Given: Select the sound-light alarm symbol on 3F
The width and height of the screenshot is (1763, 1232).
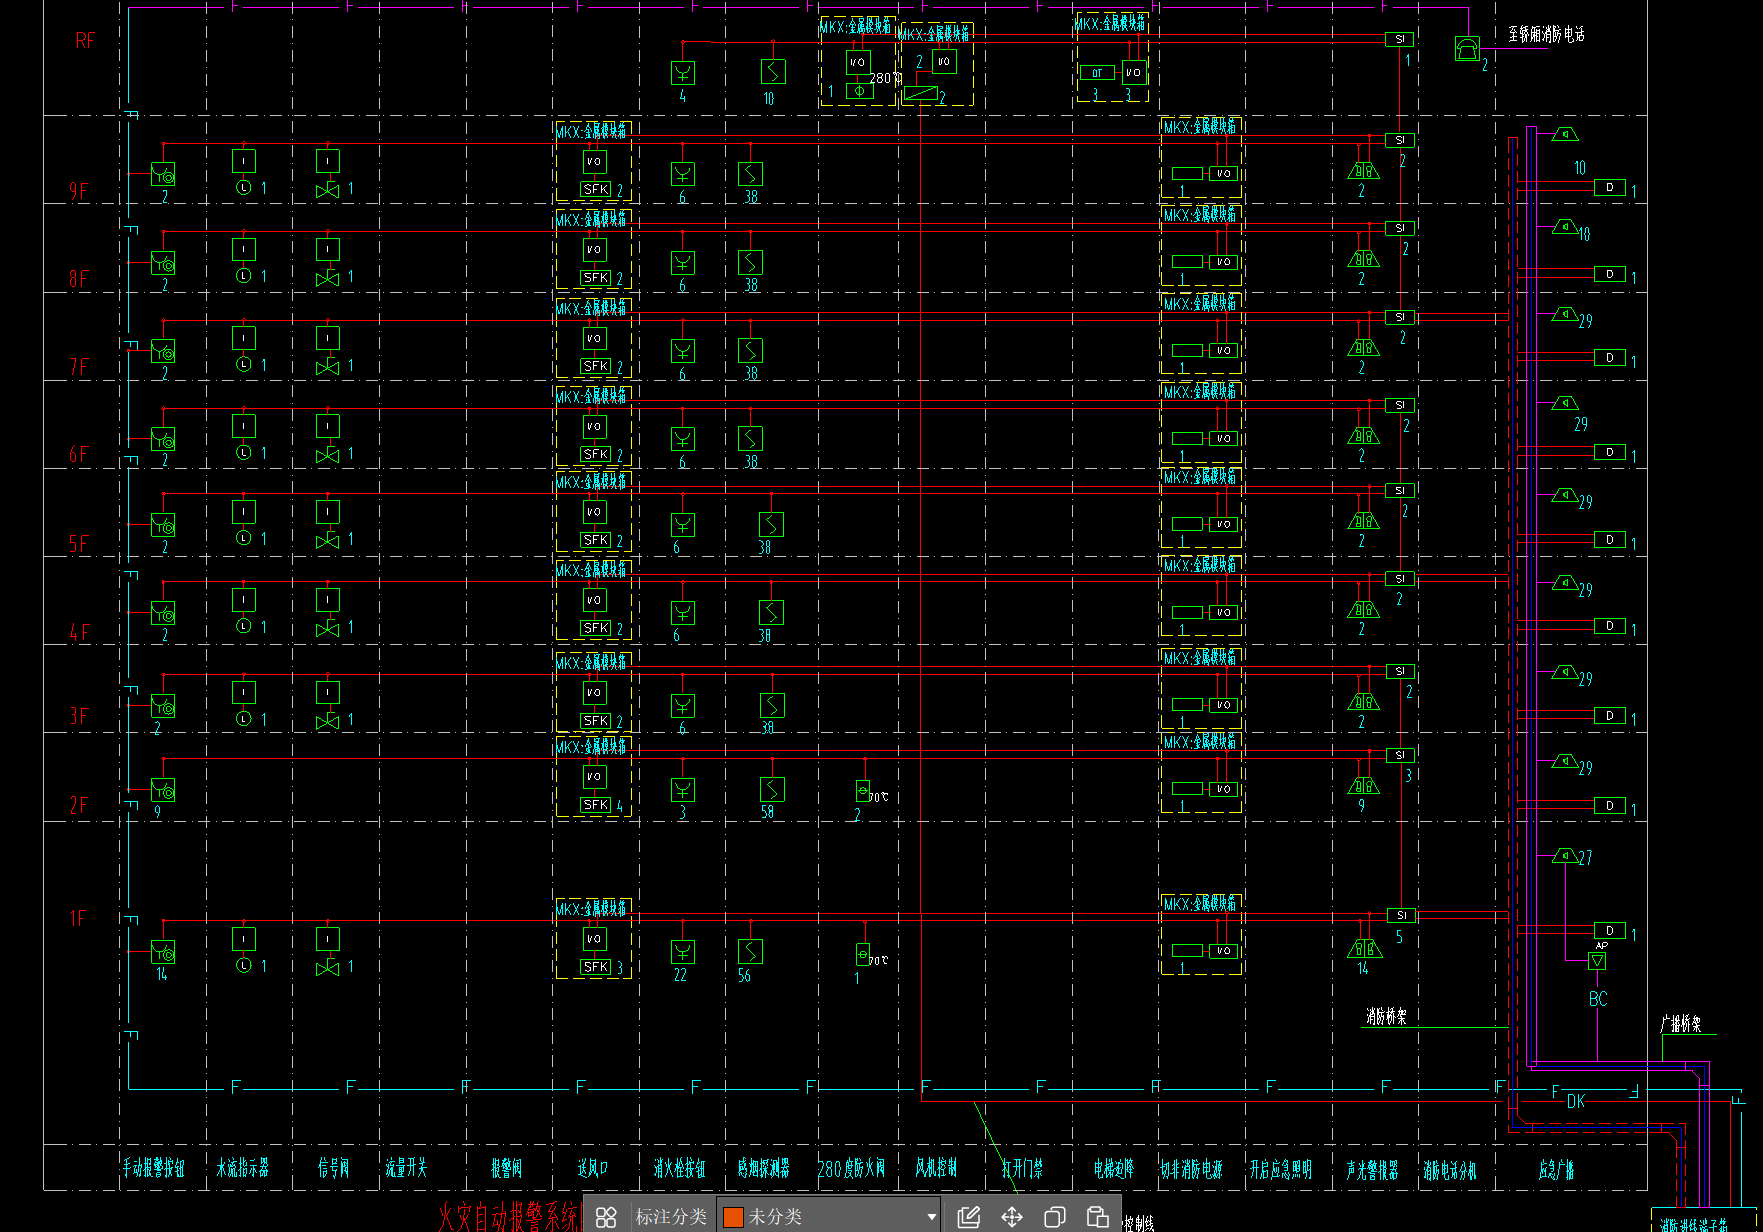Looking at the screenshot, I should 1363,701.
